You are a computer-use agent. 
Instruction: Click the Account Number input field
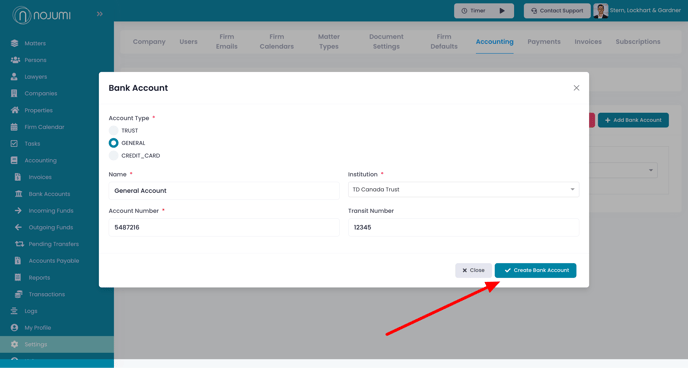point(224,227)
